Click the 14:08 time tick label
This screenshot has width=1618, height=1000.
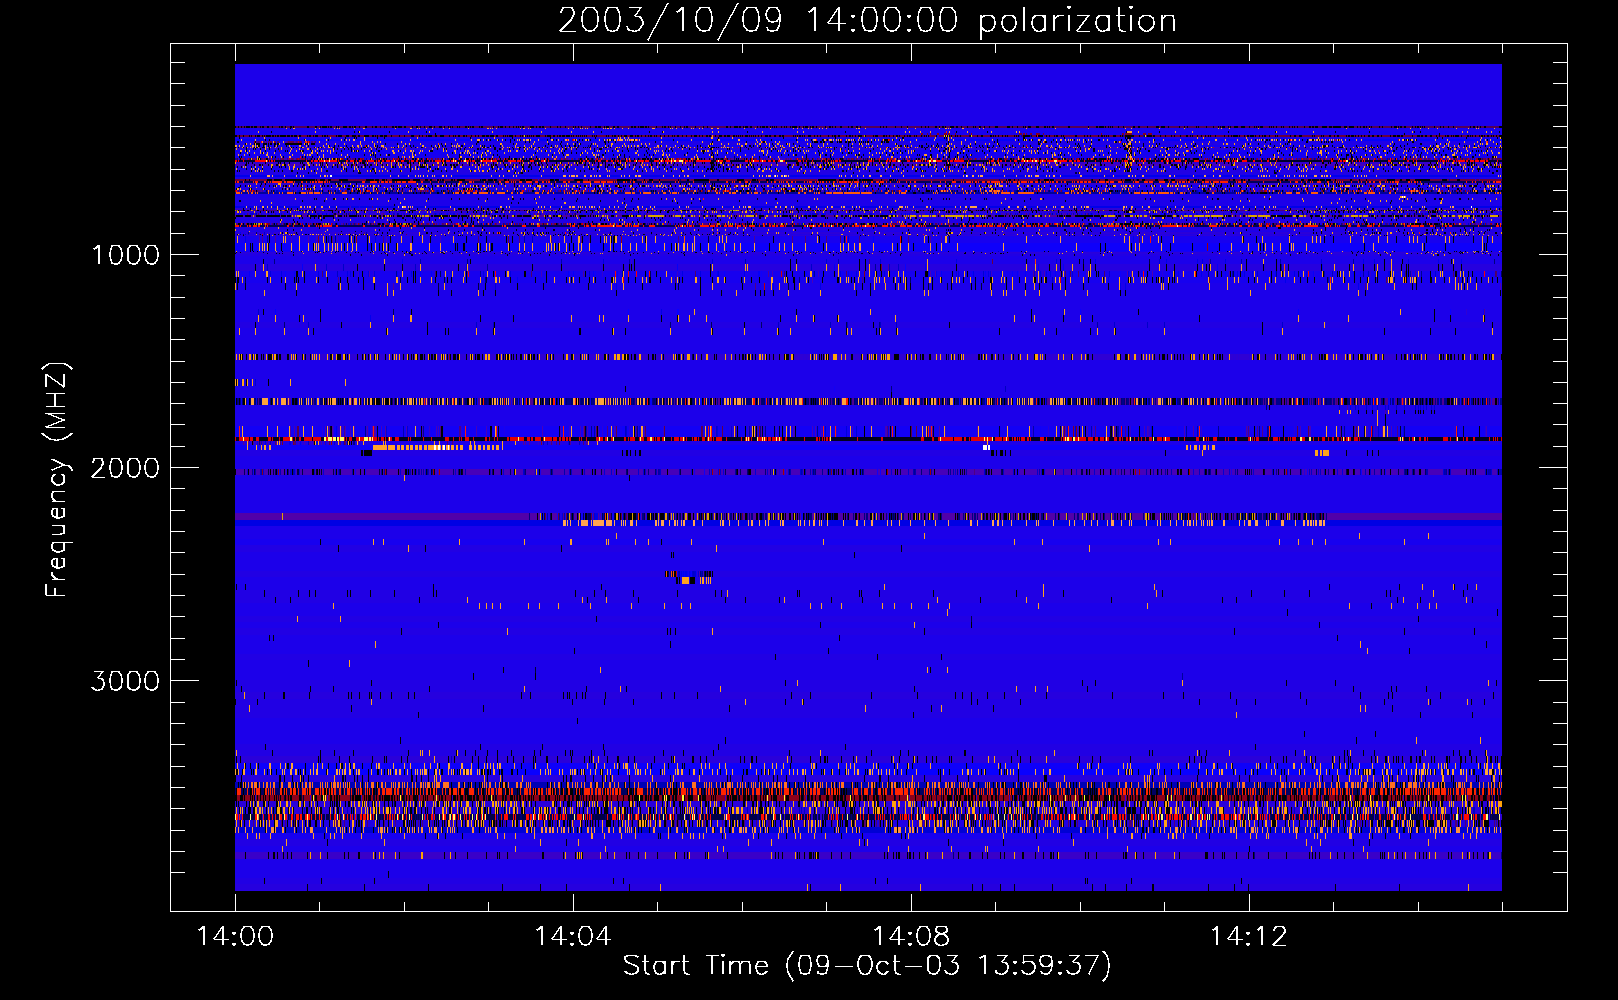click(911, 936)
